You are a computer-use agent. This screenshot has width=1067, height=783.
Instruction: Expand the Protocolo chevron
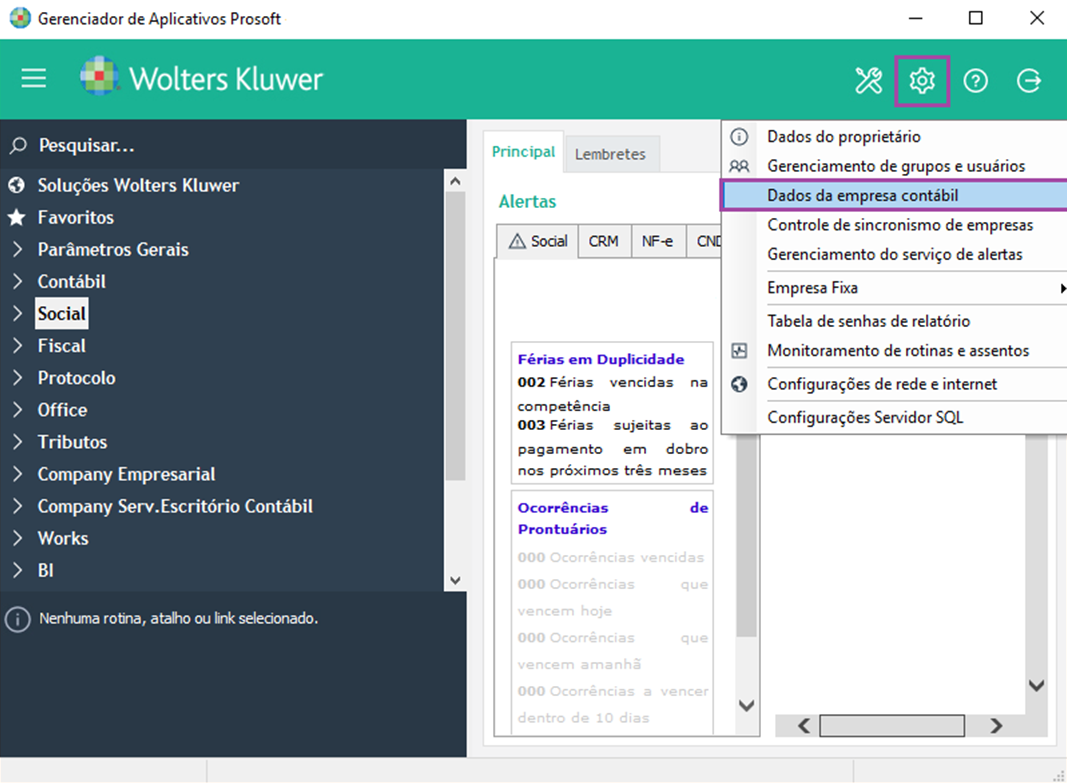tap(18, 378)
